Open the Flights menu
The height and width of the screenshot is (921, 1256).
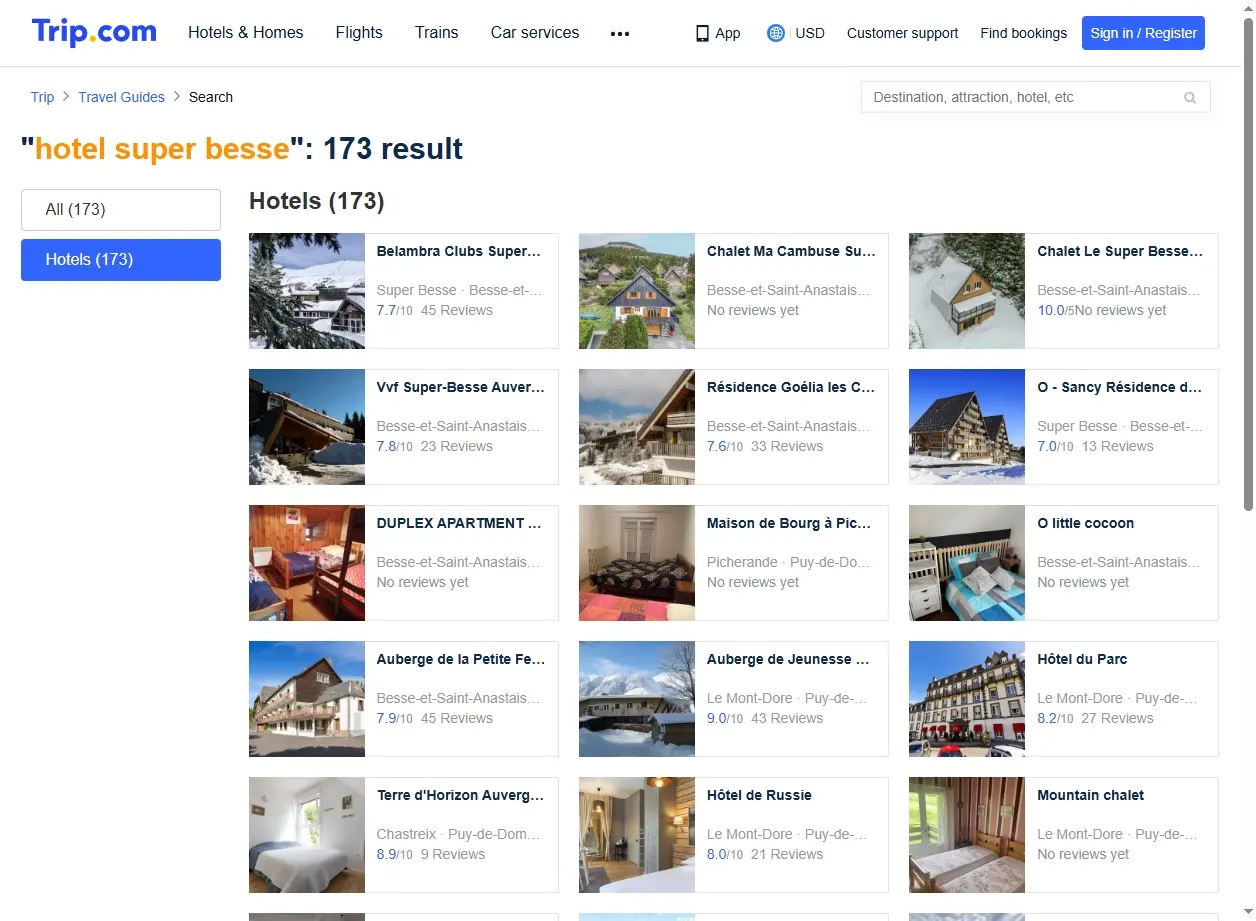click(x=359, y=33)
